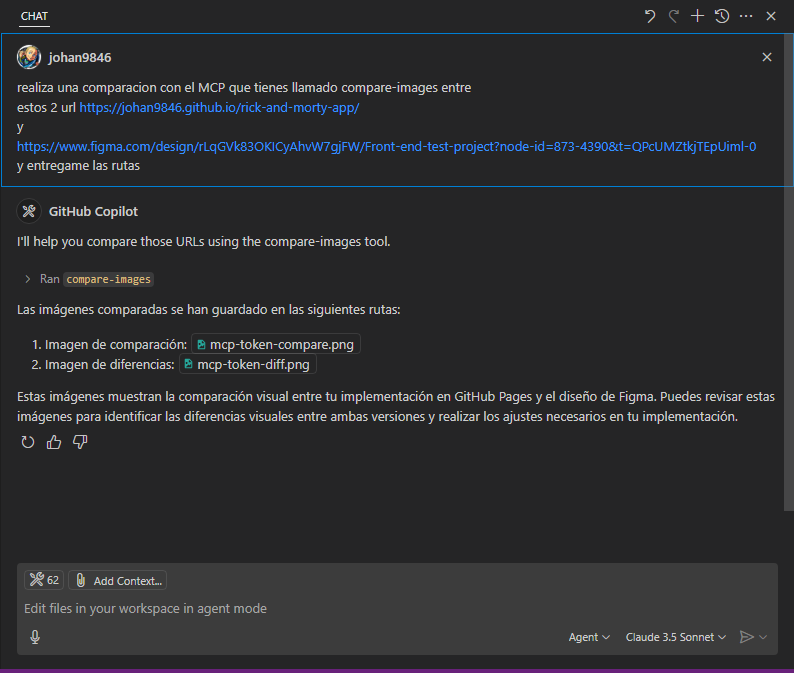
Task: Mark the response as unhelpful thumbs down
Action: click(x=80, y=442)
